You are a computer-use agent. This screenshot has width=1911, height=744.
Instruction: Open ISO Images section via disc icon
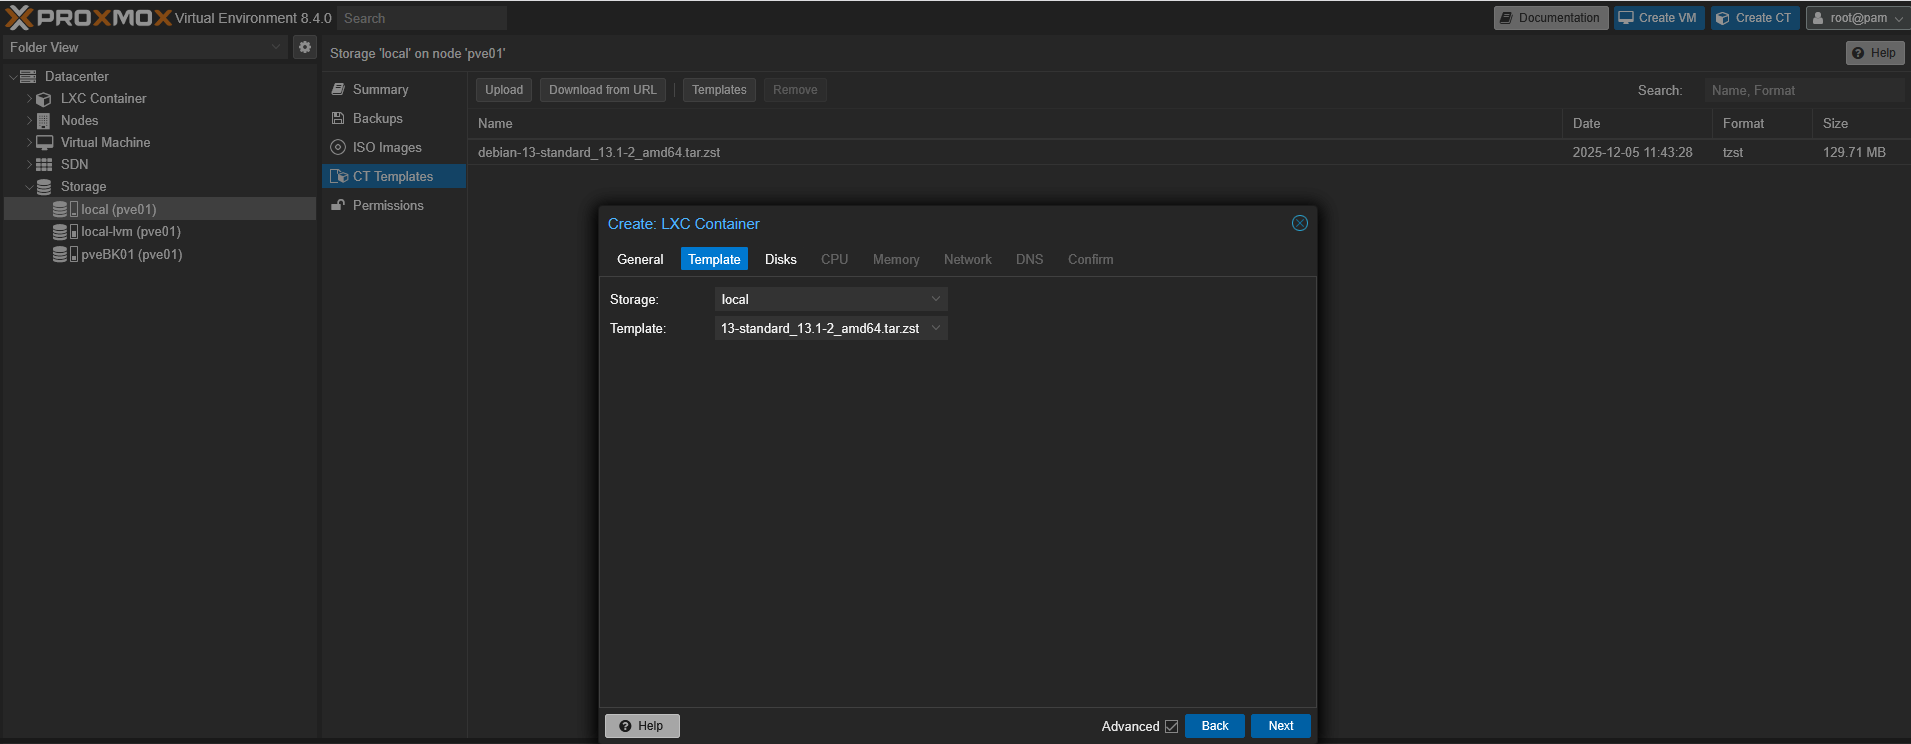pos(338,147)
